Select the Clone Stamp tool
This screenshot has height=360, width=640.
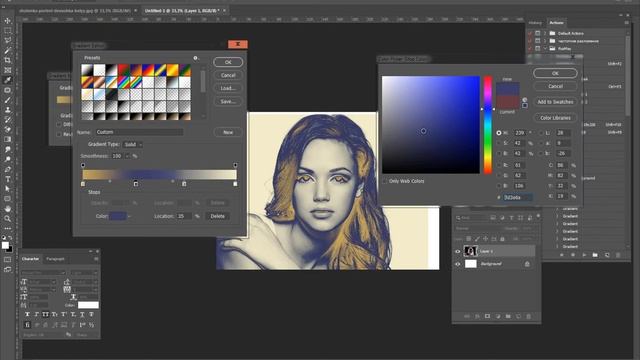[x=7, y=110]
